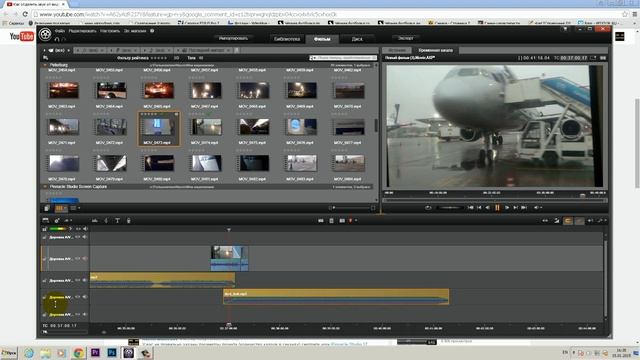Mute audio on the third AV track

[85, 280]
